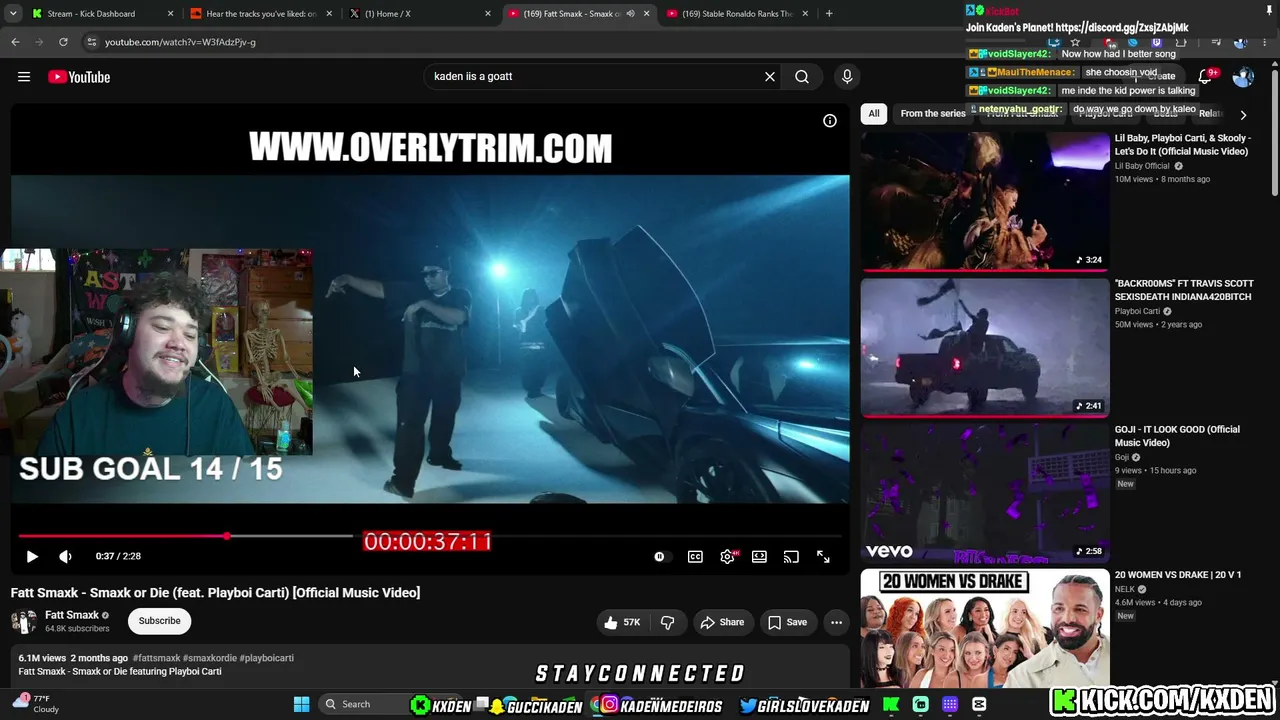Open more actions ellipsis under video
Screen dimensions: 1280x720
tap(836, 622)
